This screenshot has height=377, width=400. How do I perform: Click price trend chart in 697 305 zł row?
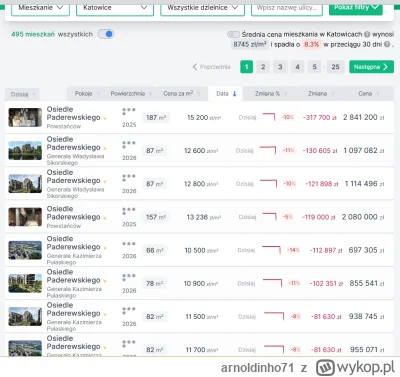point(272,250)
